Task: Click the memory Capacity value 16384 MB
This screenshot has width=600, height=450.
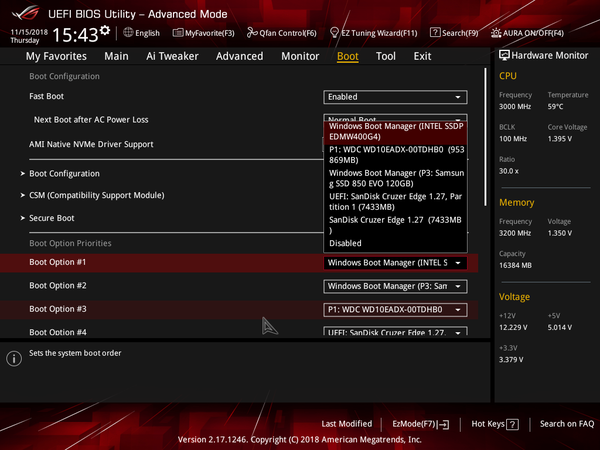Action: (515, 266)
